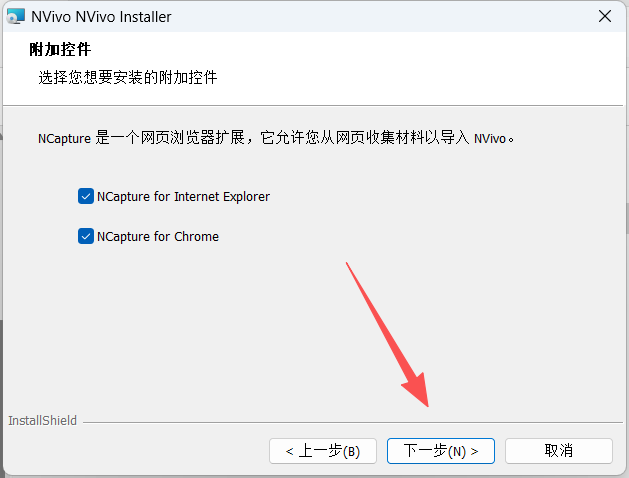Click the NVivo NVivo Installer title text

click(x=101, y=17)
